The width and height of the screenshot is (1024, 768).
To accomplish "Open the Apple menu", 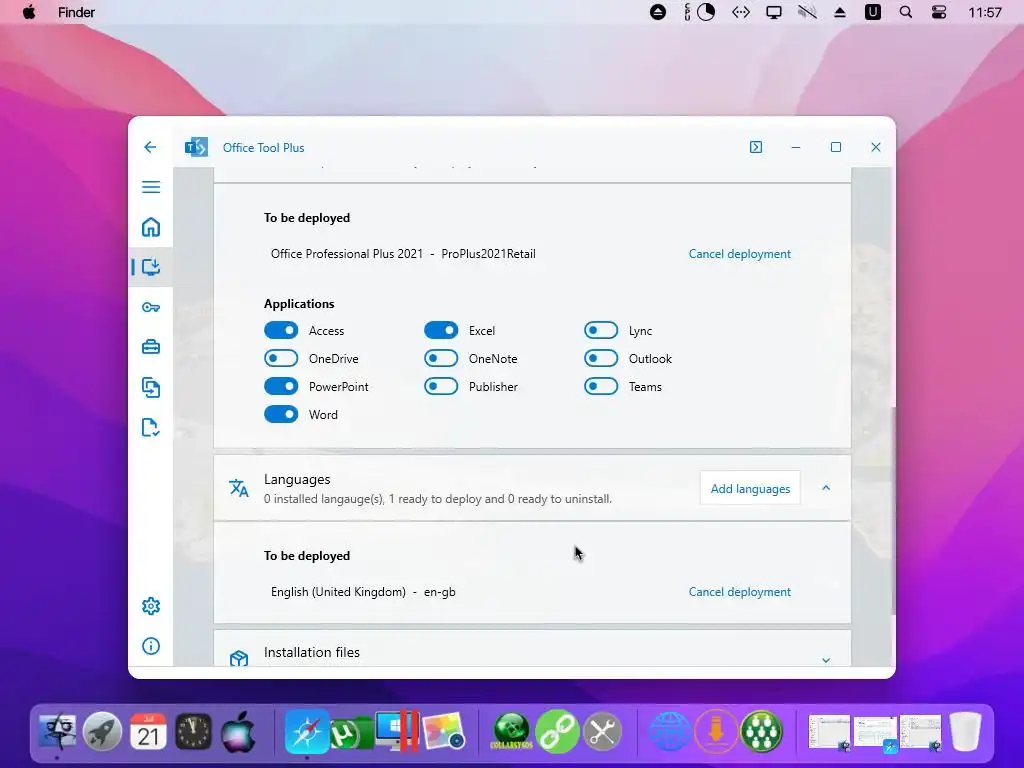I will [29, 12].
